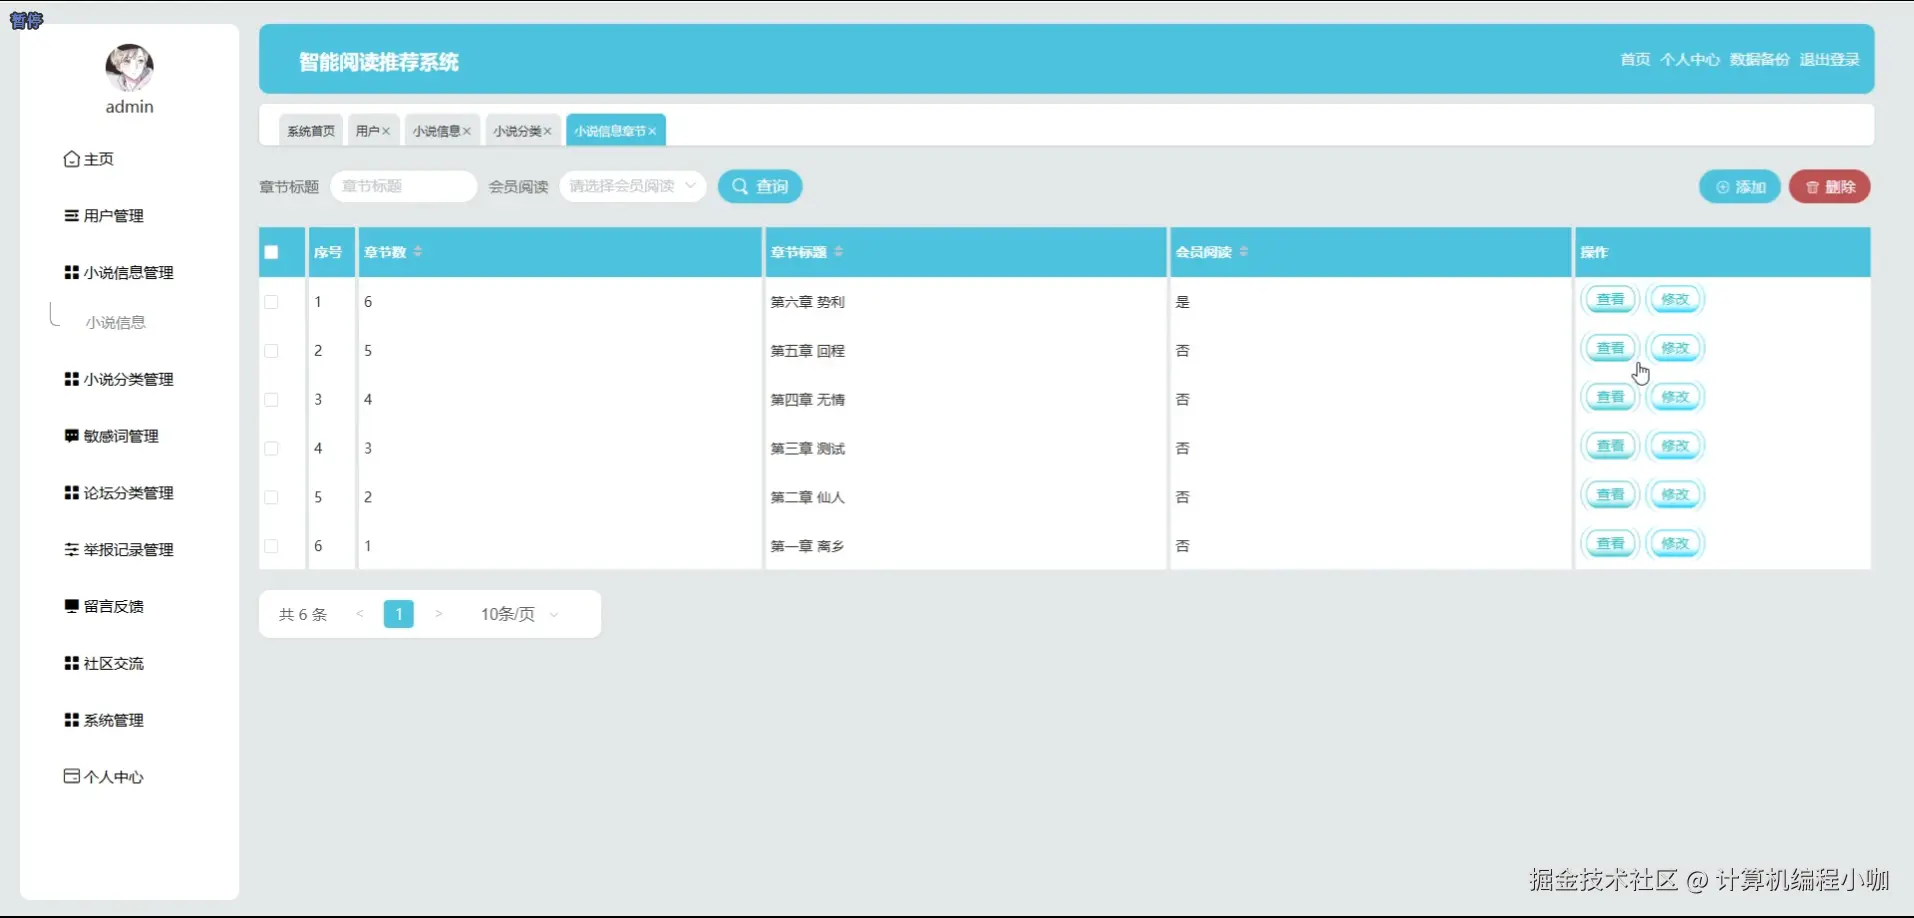1914x918 pixels.
Task: Click 修改 for 第四章 无情
Action: (x=1675, y=397)
